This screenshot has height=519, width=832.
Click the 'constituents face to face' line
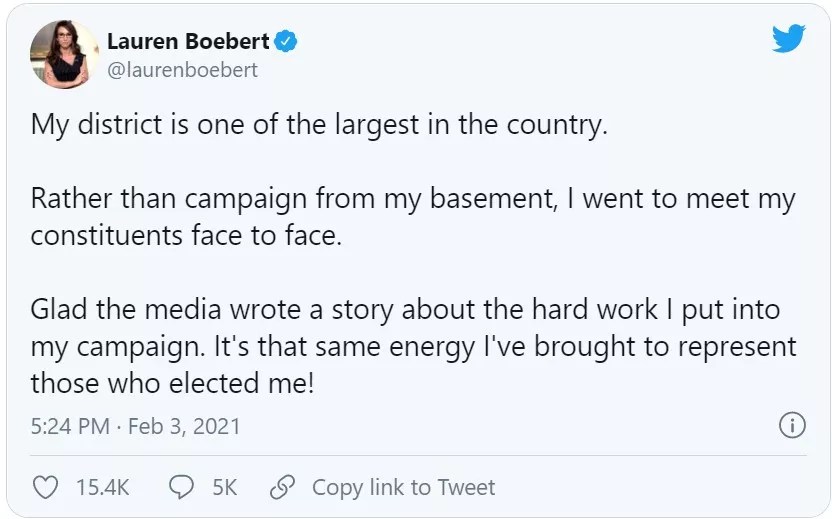193,235
